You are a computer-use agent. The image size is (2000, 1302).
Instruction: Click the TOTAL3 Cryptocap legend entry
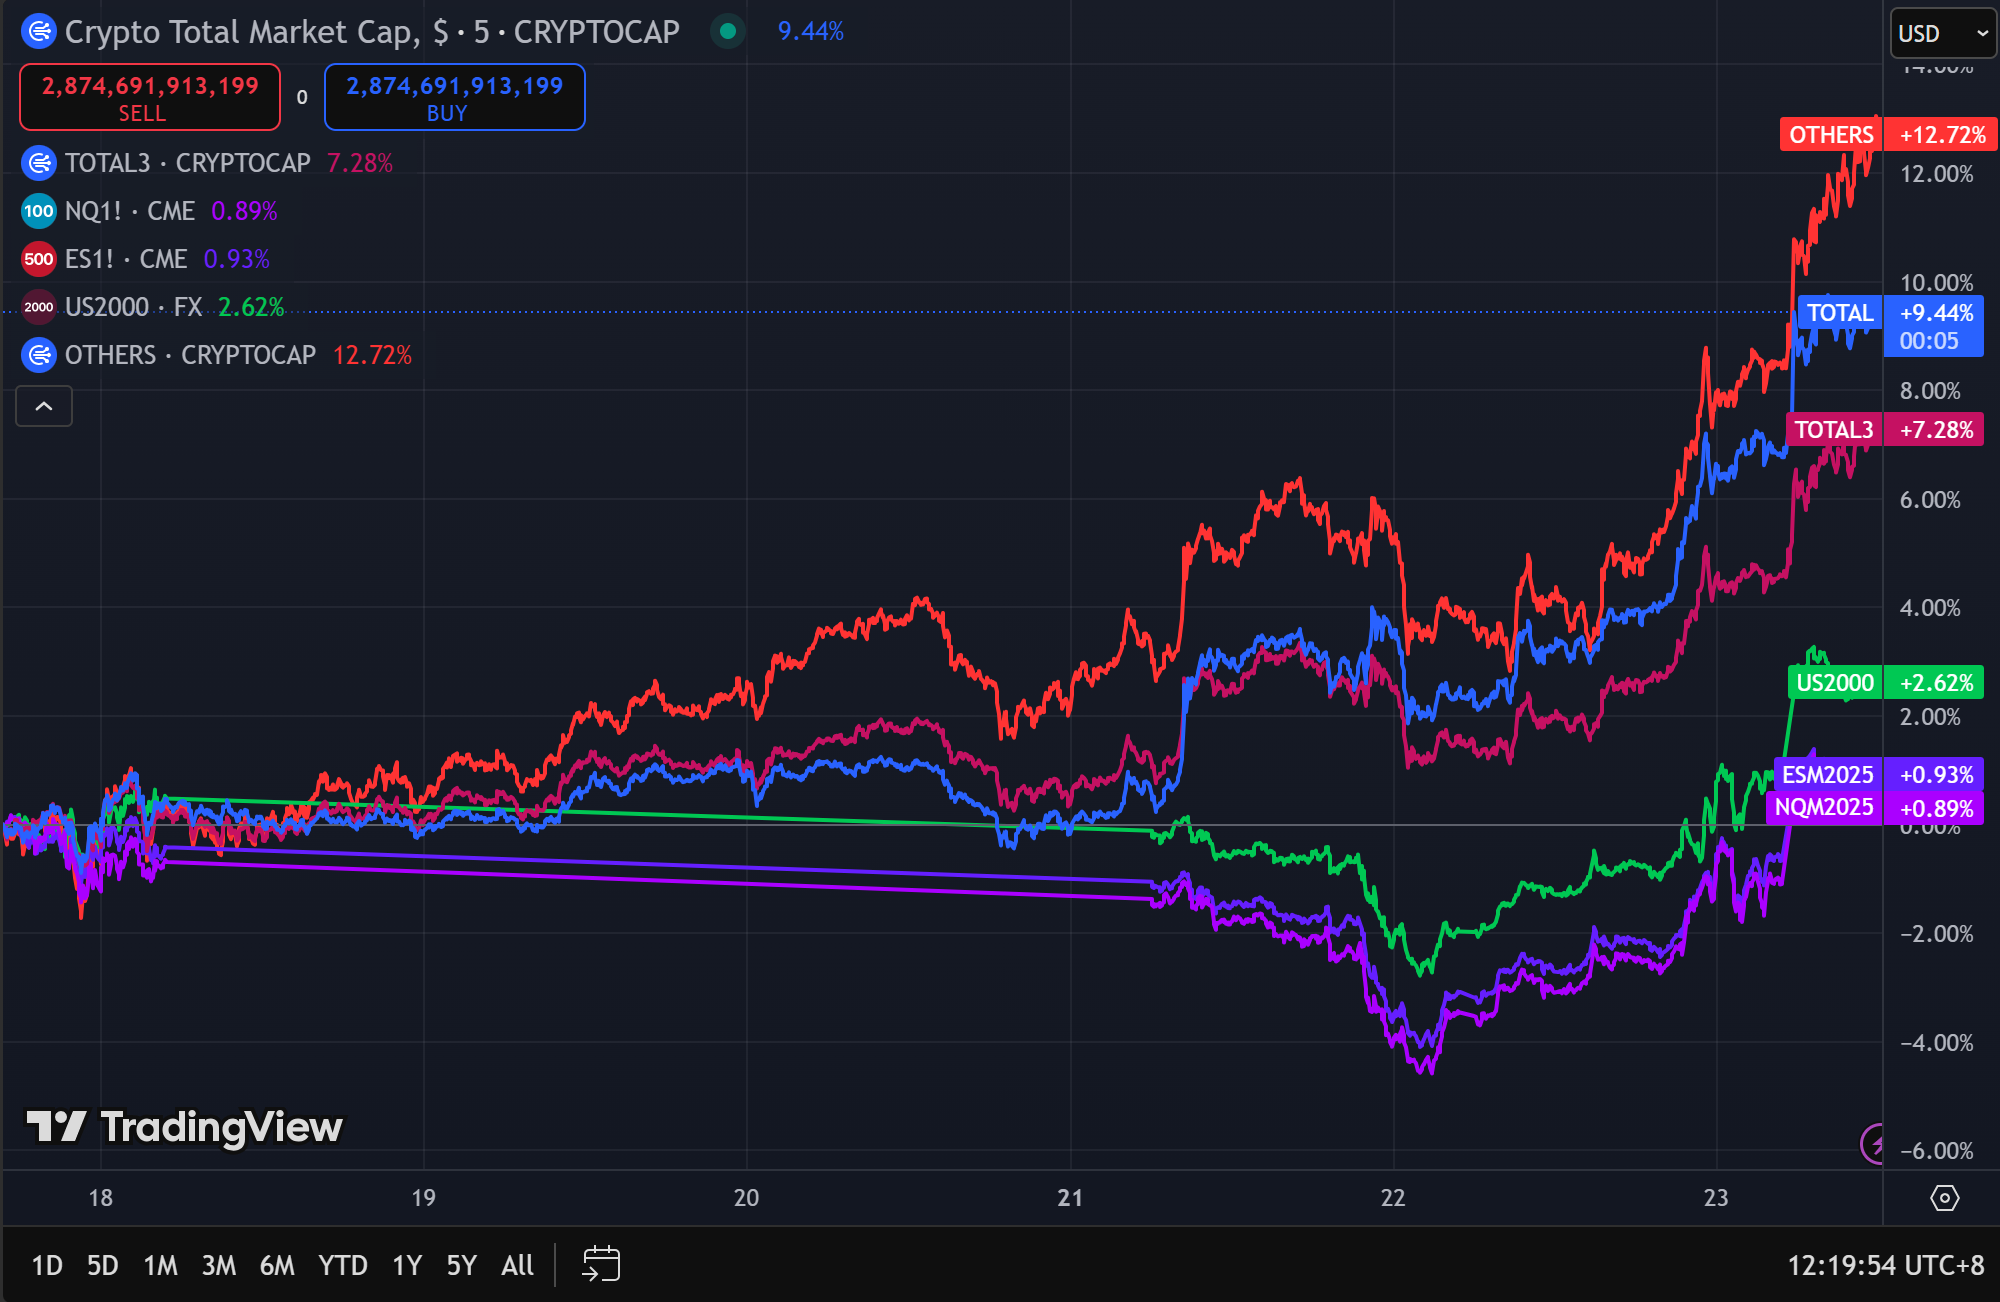pos(187,163)
